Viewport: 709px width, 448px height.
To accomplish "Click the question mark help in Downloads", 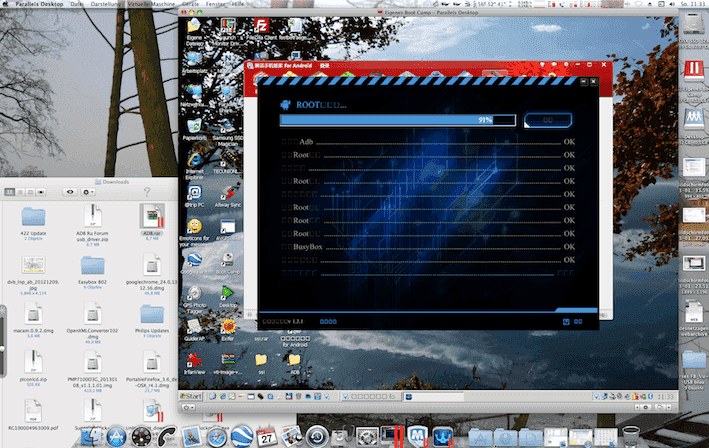I will pyautogui.click(x=147, y=192).
